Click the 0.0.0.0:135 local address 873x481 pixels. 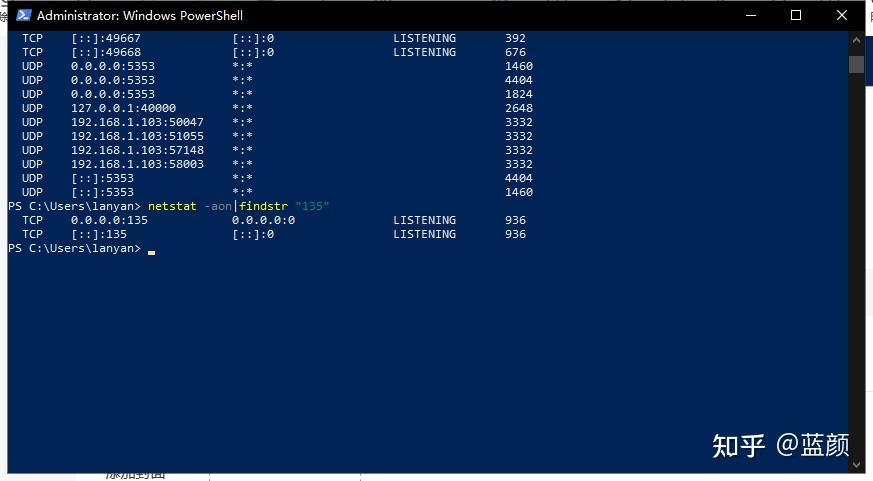coord(109,220)
